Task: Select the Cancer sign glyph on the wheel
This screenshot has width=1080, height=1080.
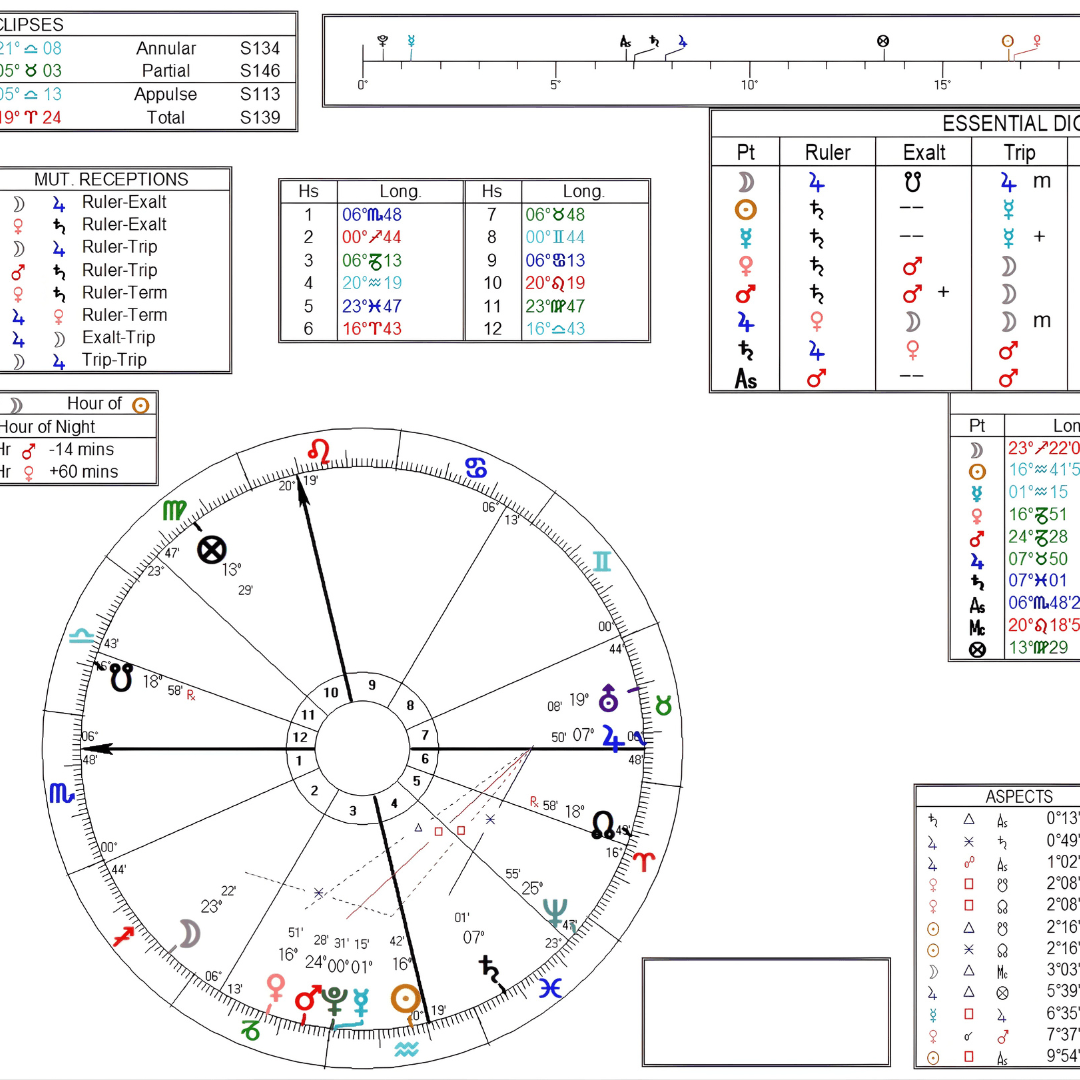Action: point(476,468)
